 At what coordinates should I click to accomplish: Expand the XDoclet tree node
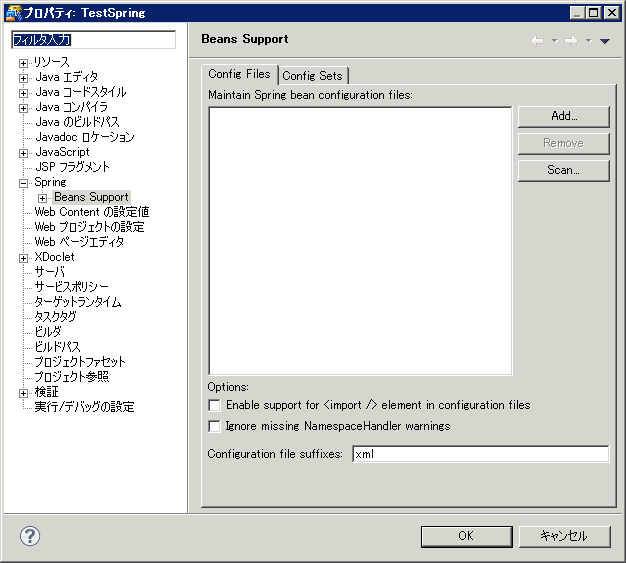coord(24,258)
